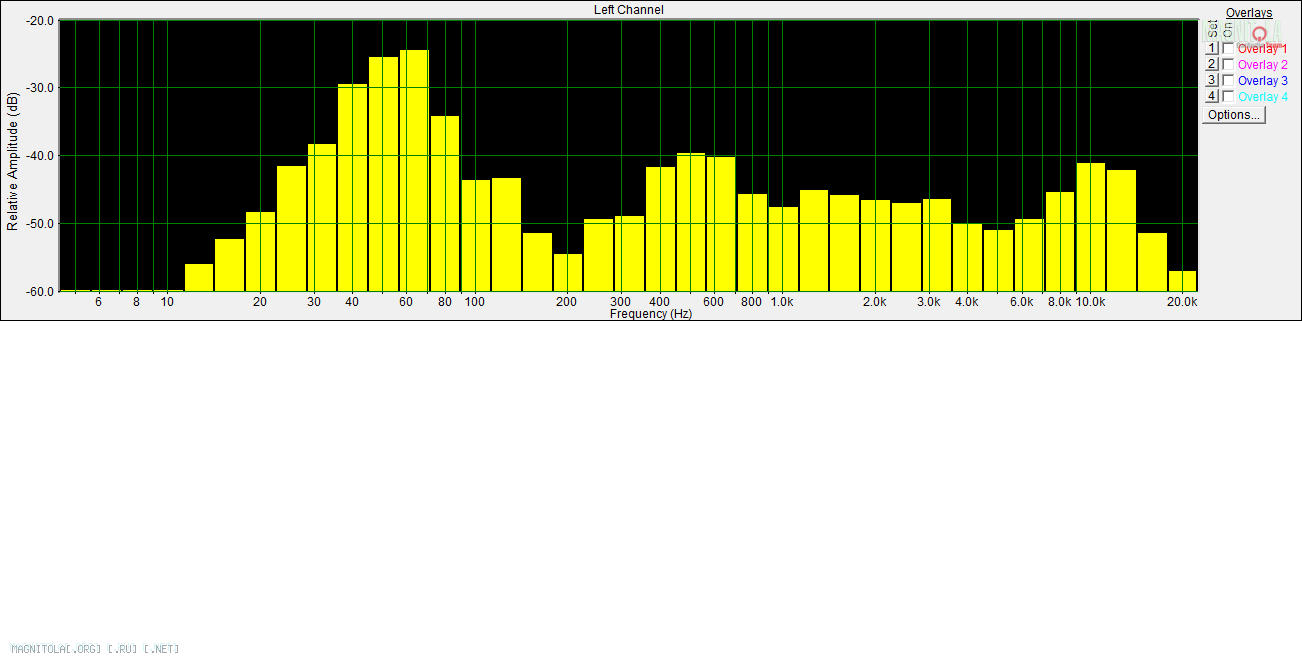Open the overlay Options dialog

1234,115
